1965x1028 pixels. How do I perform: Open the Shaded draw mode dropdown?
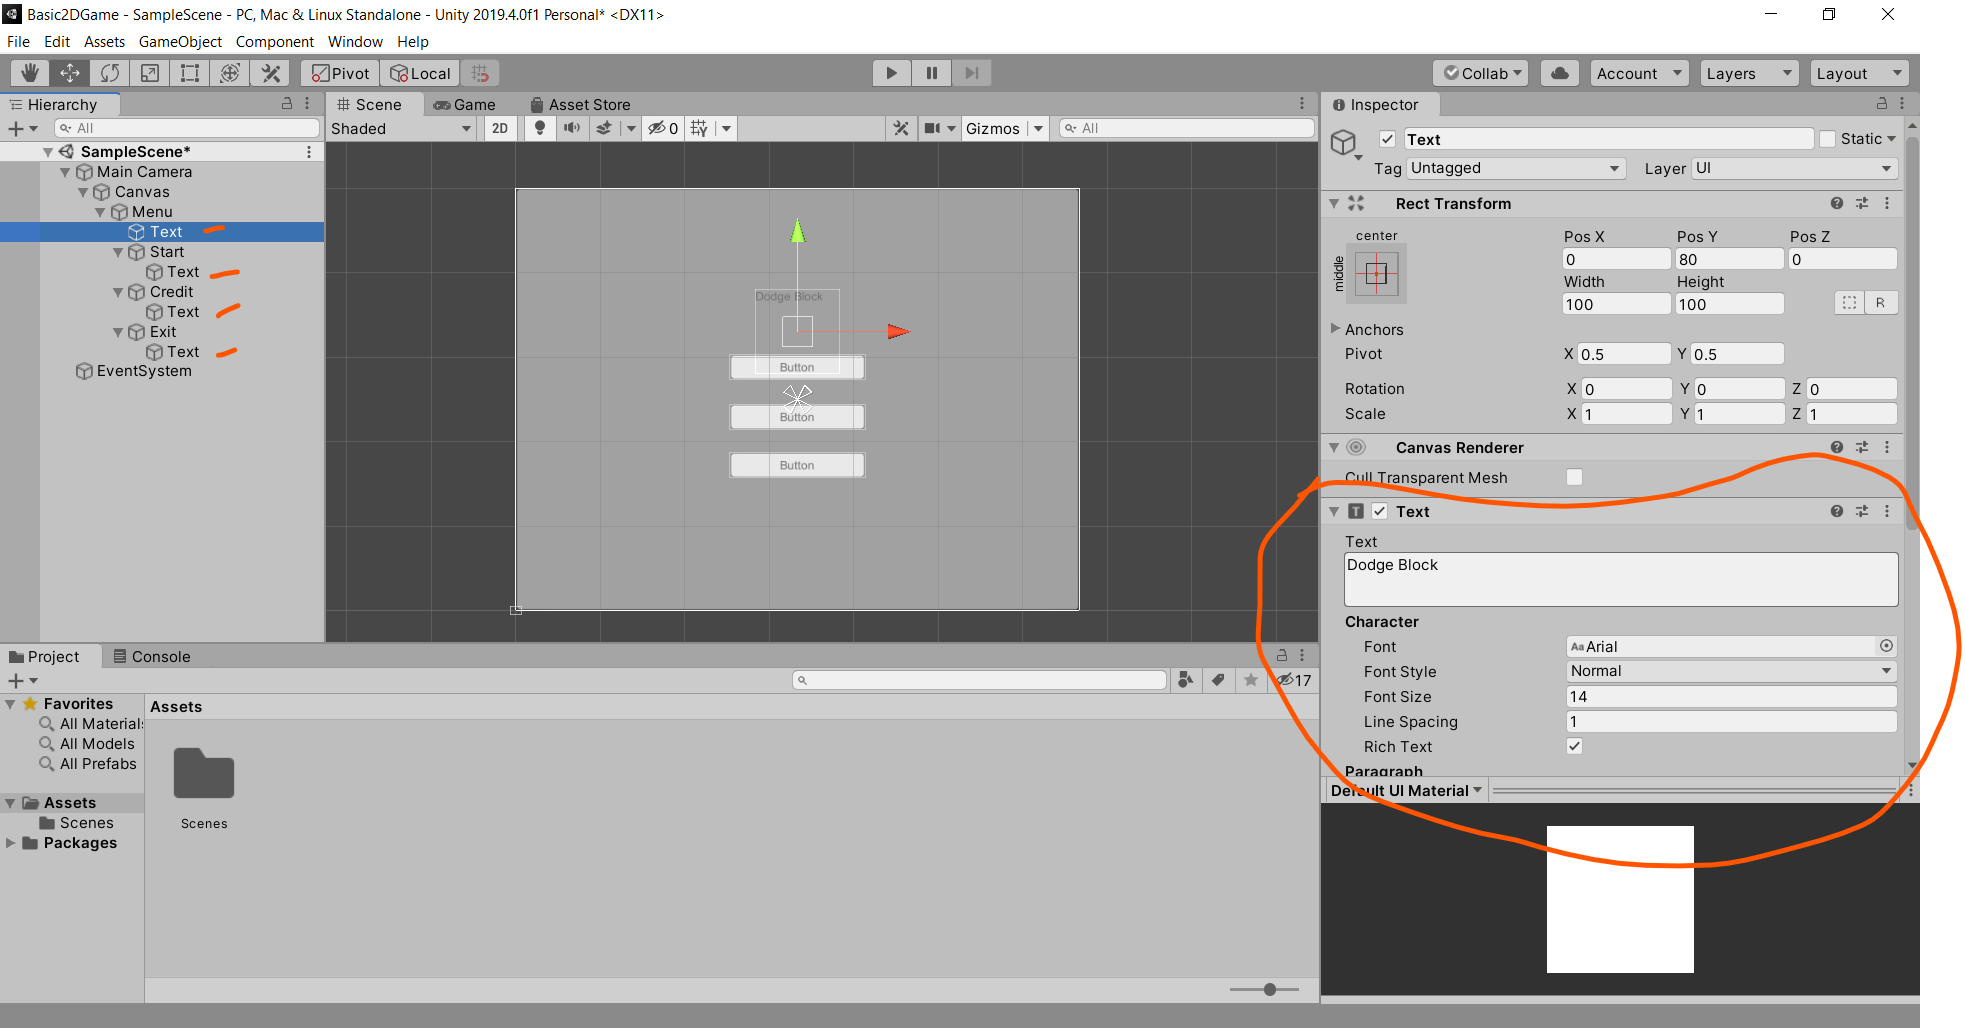[401, 128]
